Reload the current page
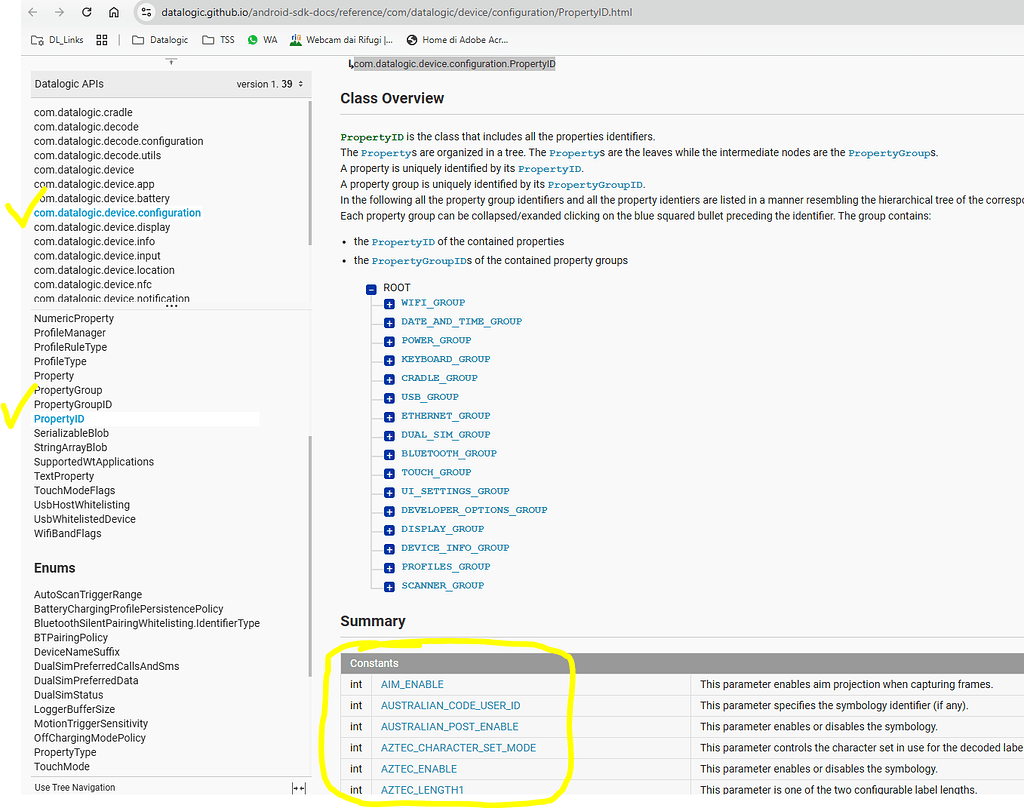The image size is (1024, 808). [x=85, y=14]
